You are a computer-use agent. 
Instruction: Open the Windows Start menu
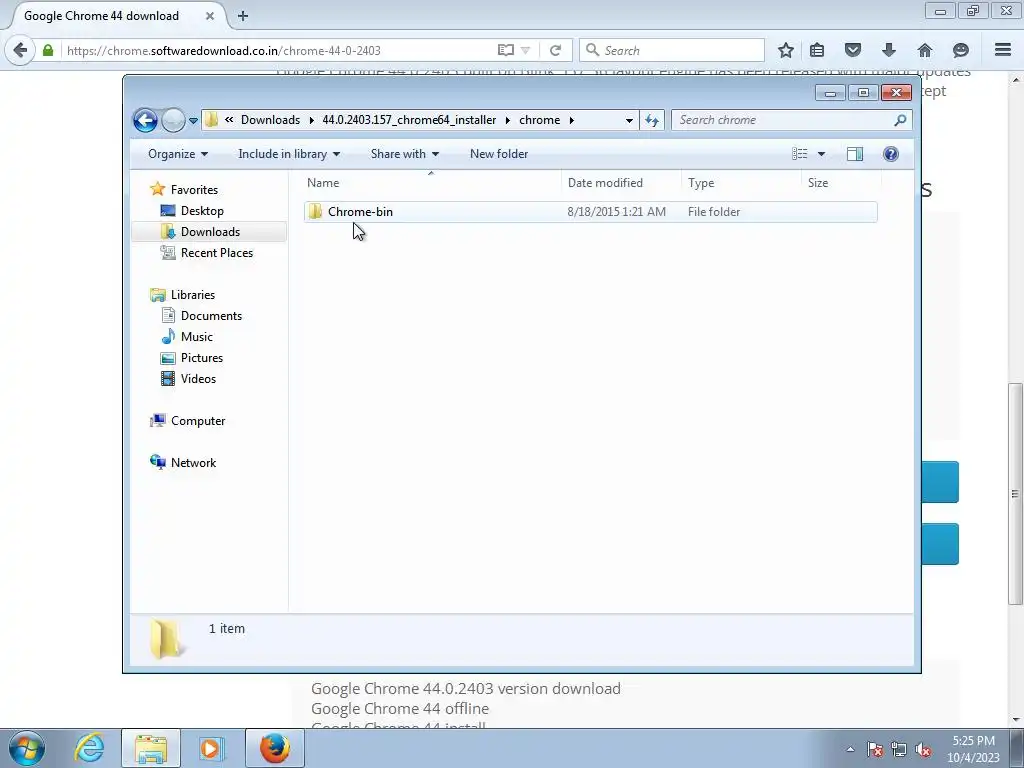click(x=26, y=748)
